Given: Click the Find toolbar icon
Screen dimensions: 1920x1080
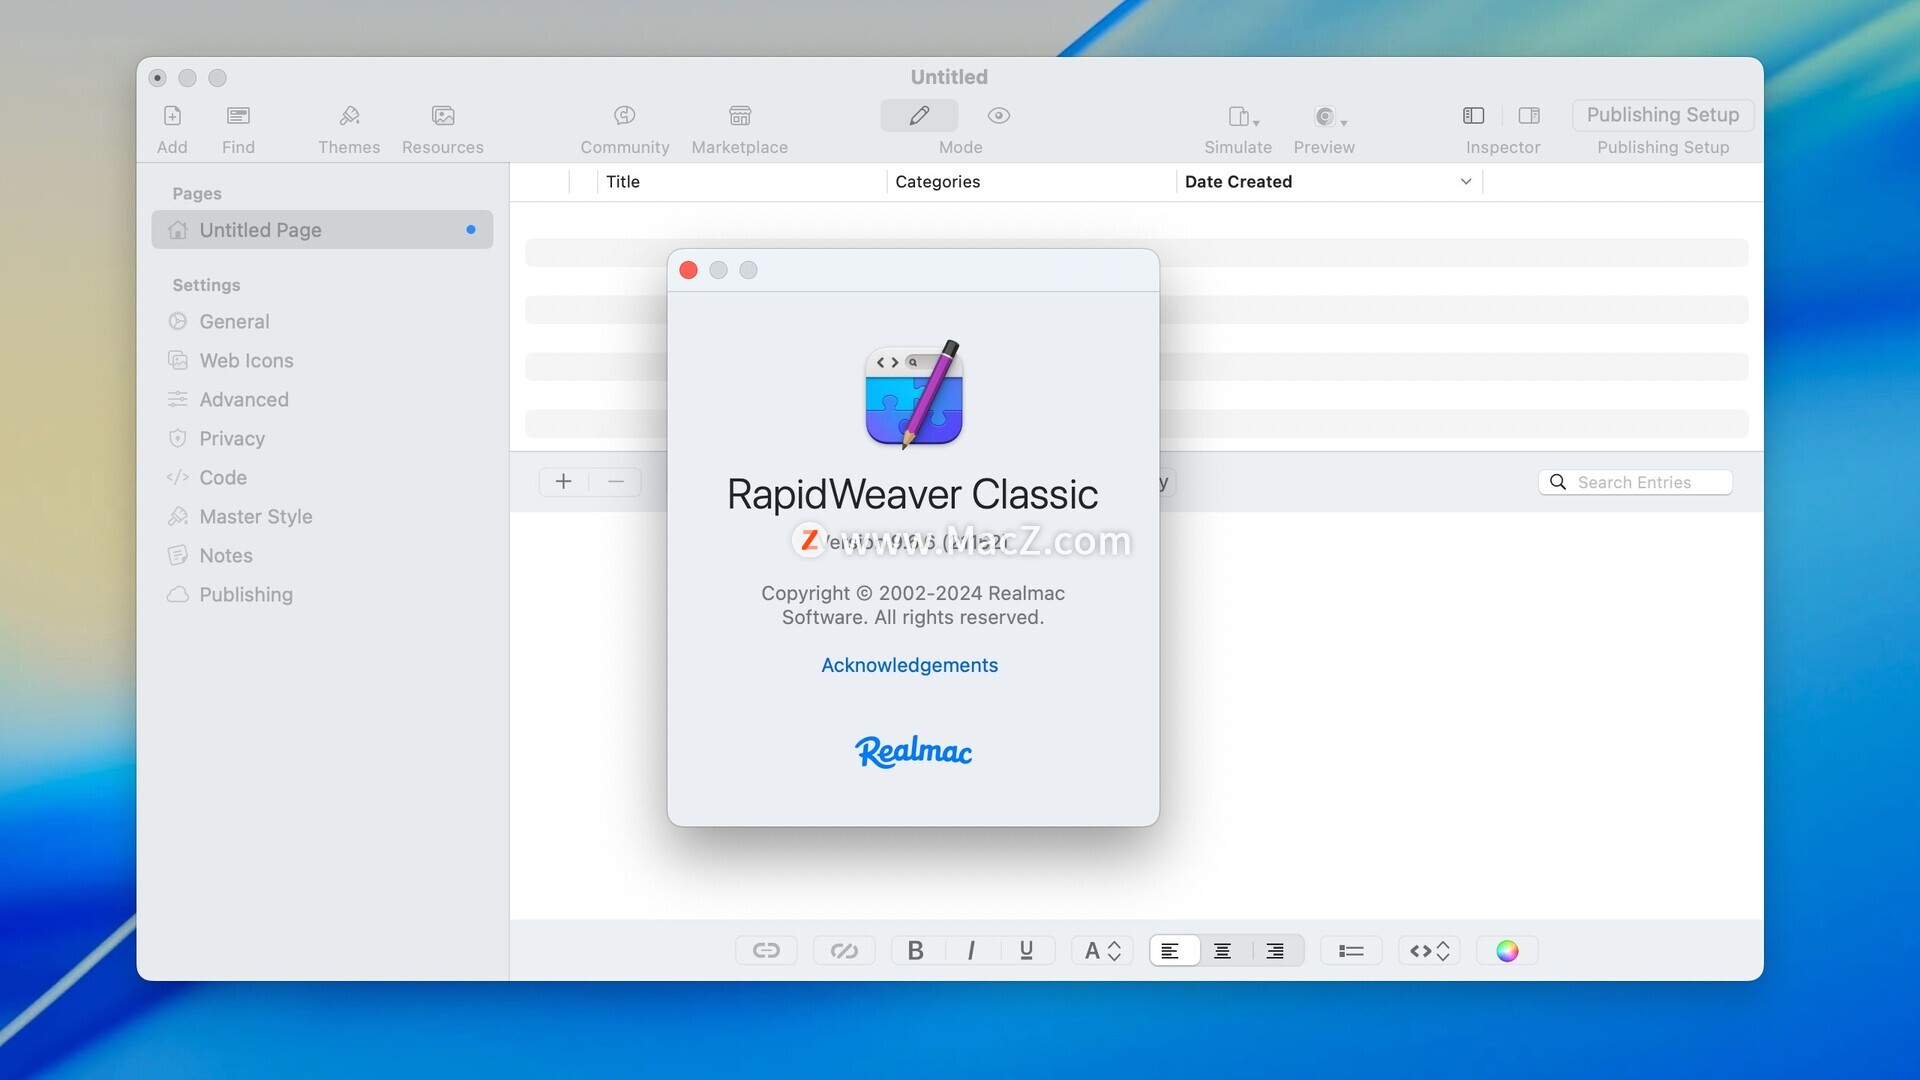Looking at the screenshot, I should tap(238, 116).
